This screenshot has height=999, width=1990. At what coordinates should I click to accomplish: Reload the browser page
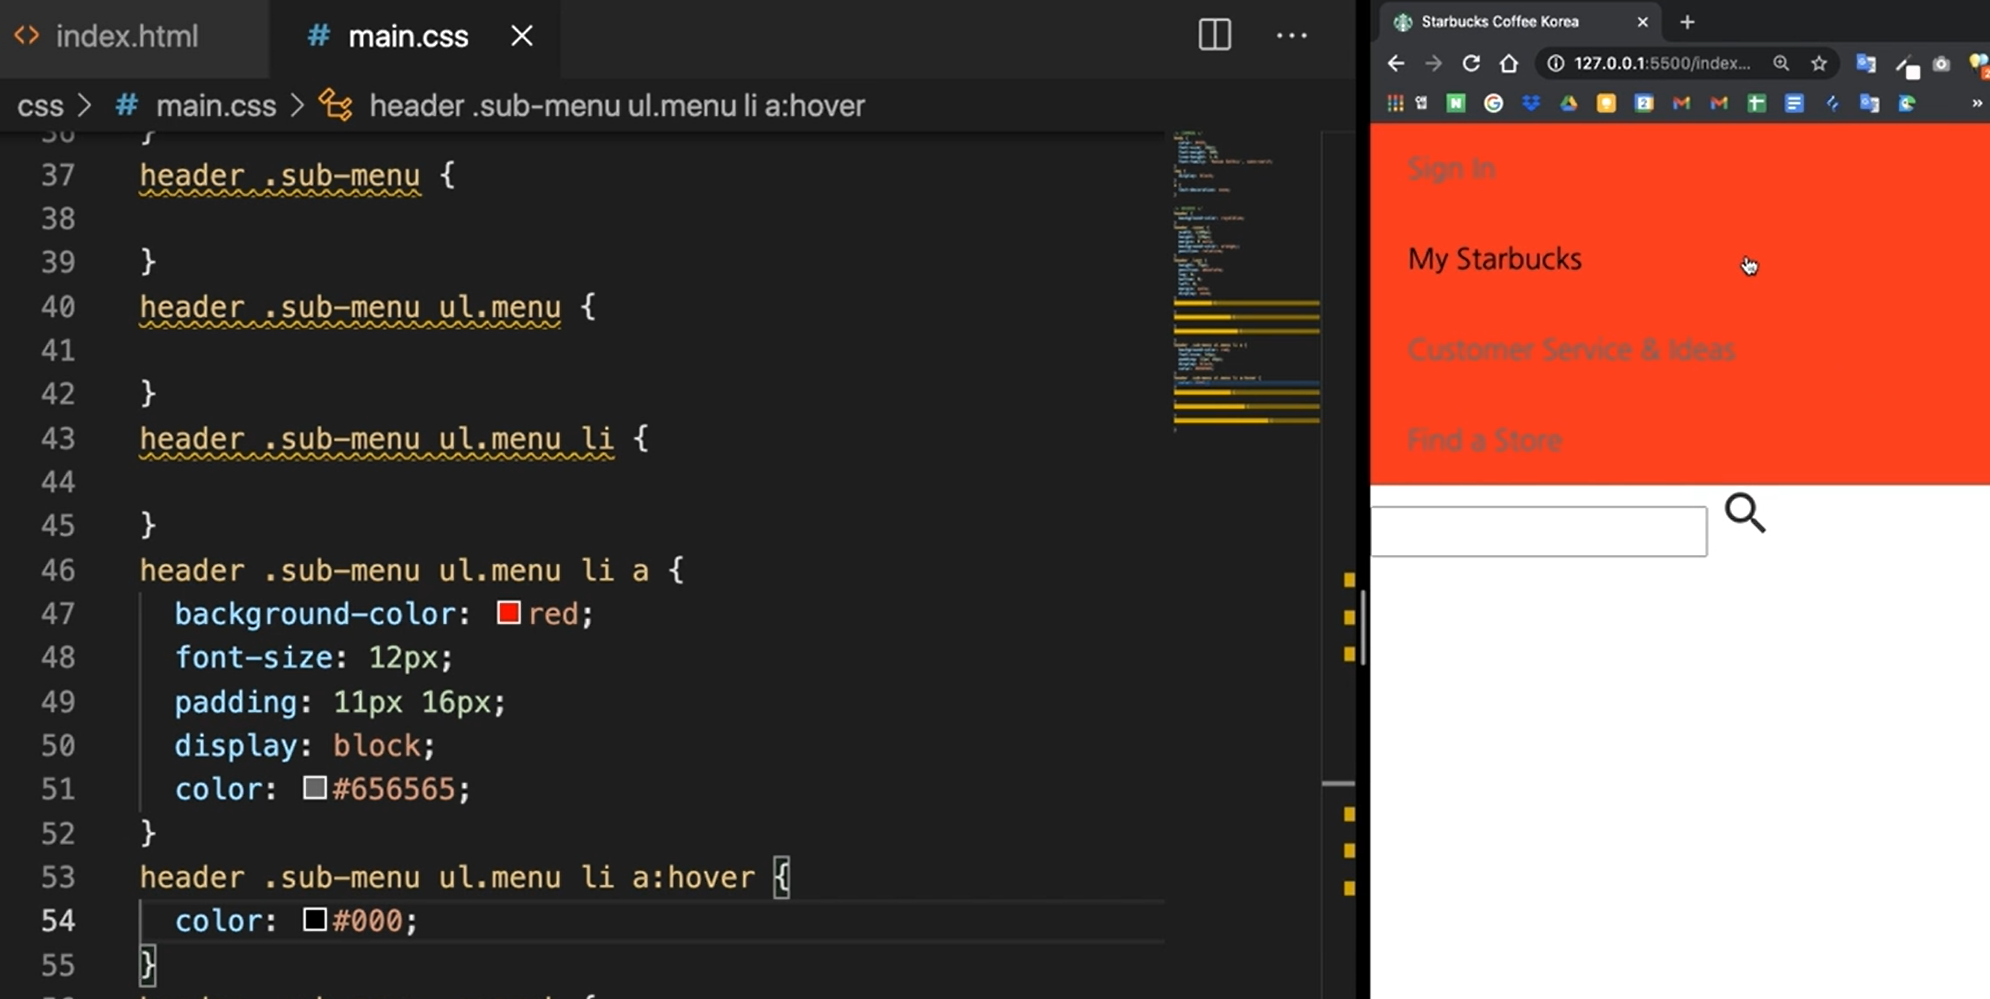tap(1471, 63)
